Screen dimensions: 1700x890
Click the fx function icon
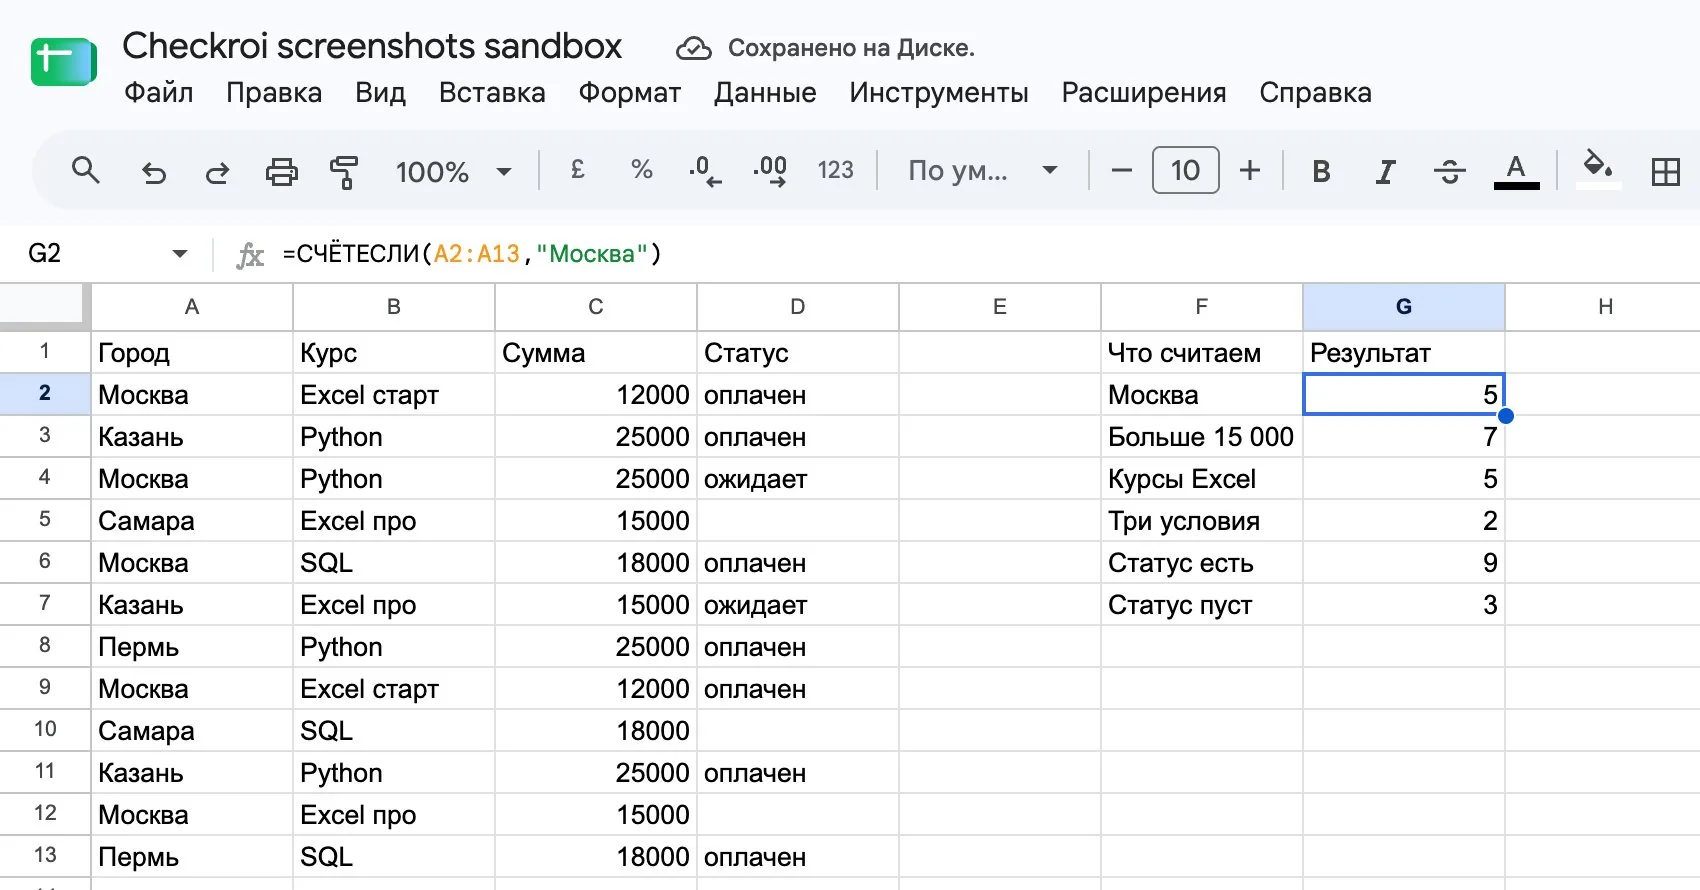tap(250, 256)
